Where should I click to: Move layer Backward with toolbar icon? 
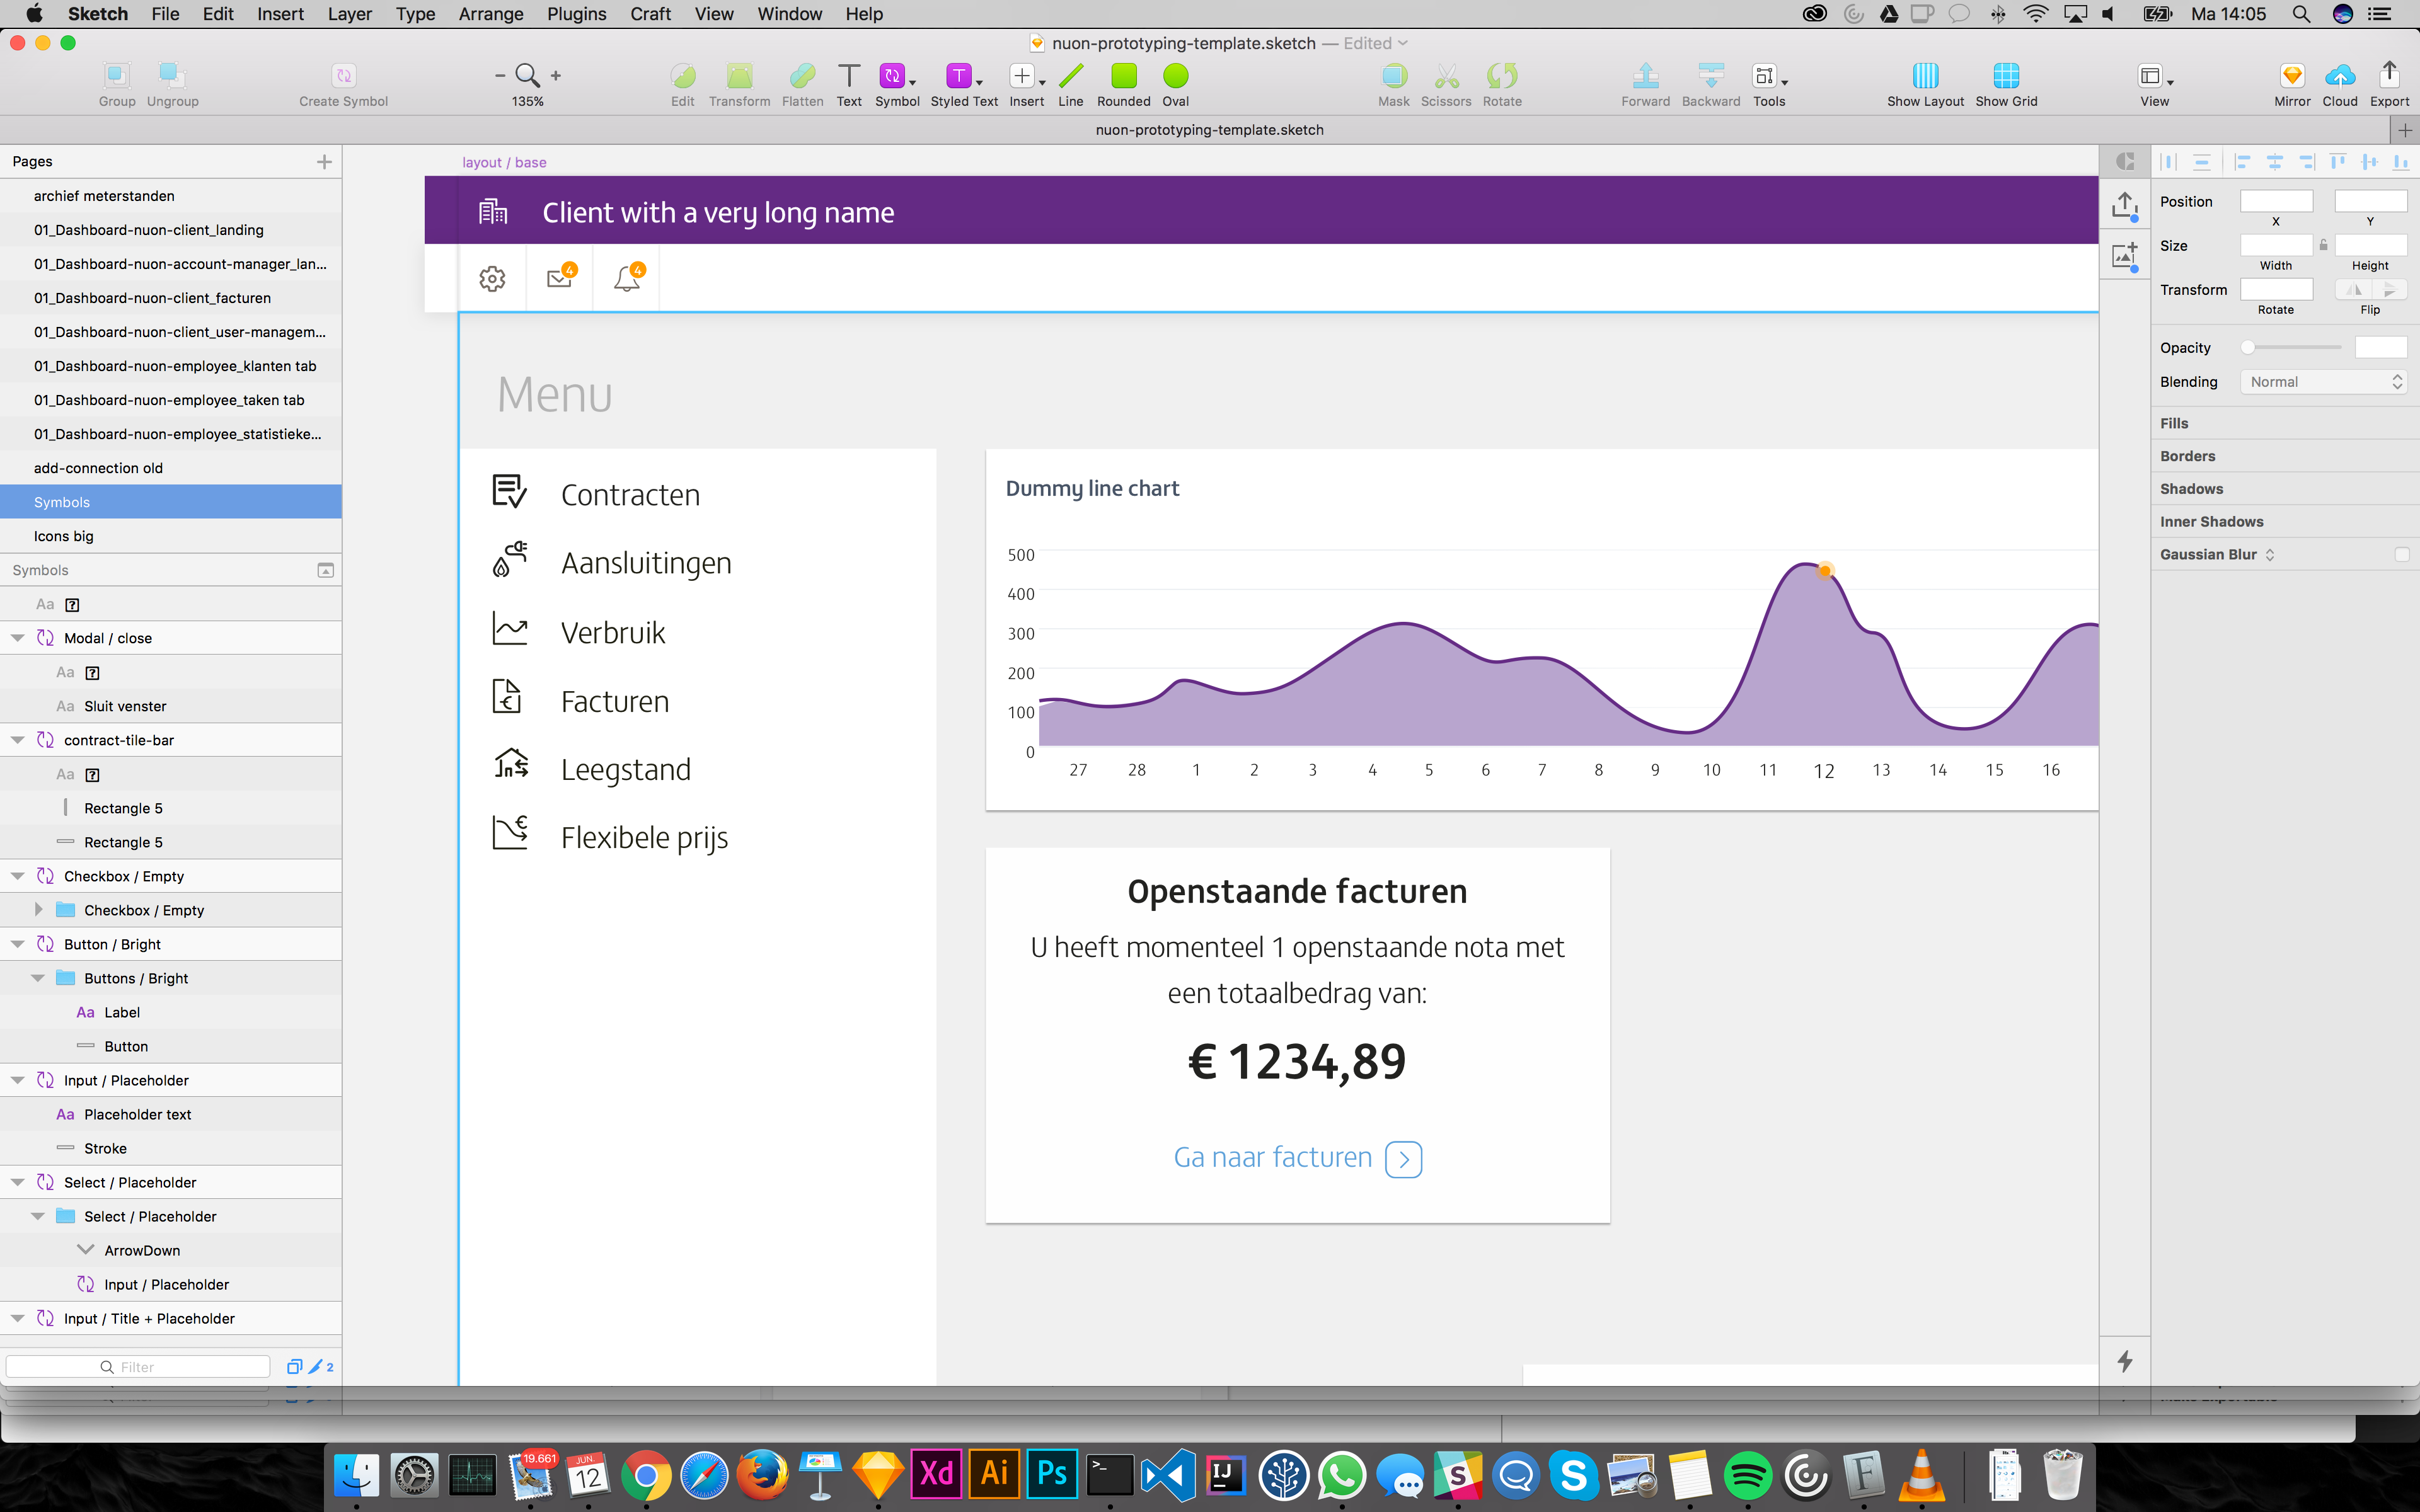pos(1711,76)
